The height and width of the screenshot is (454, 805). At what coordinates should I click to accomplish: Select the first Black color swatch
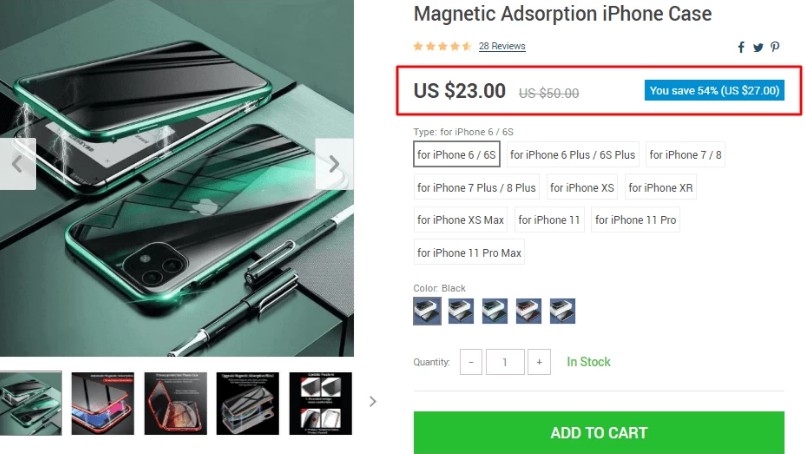pyautogui.click(x=427, y=311)
